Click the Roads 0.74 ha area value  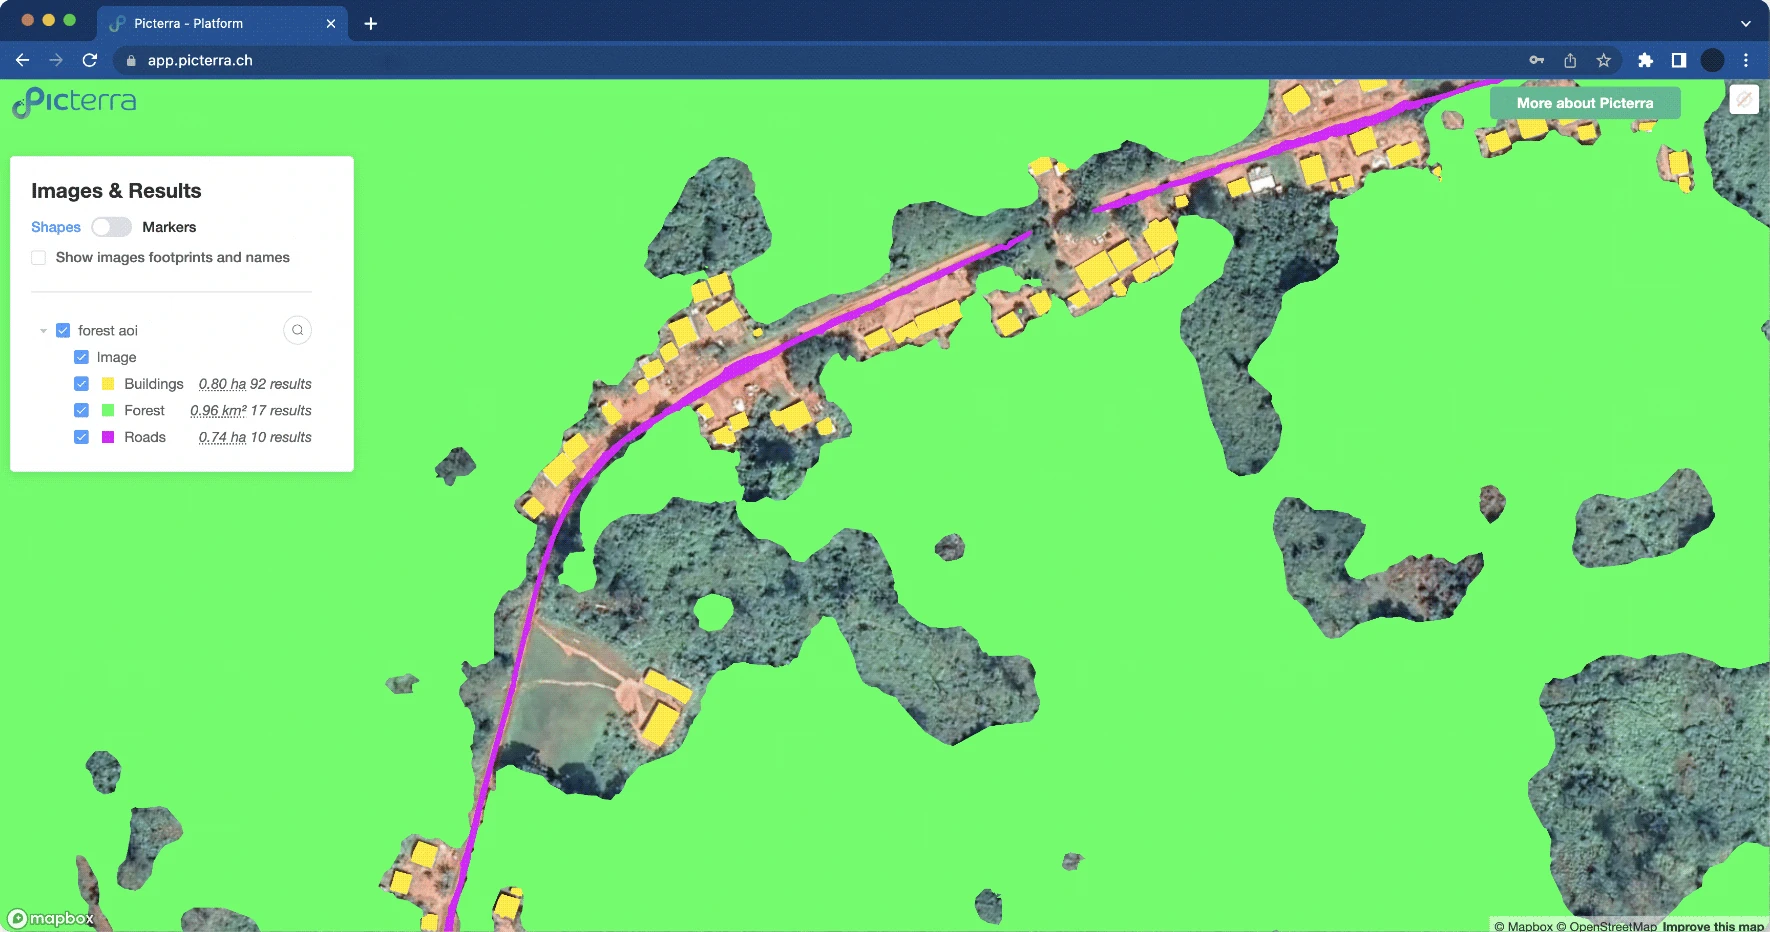pos(222,437)
